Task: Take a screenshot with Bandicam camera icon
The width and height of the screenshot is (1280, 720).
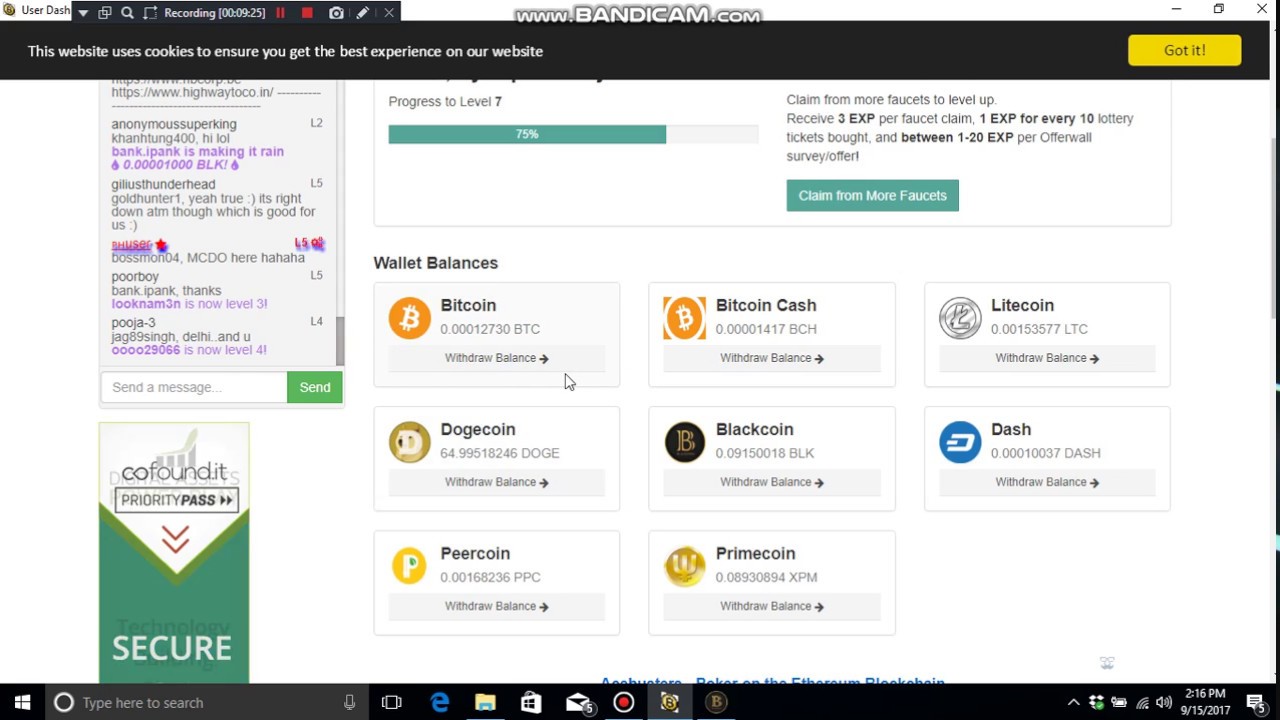Action: [336, 13]
